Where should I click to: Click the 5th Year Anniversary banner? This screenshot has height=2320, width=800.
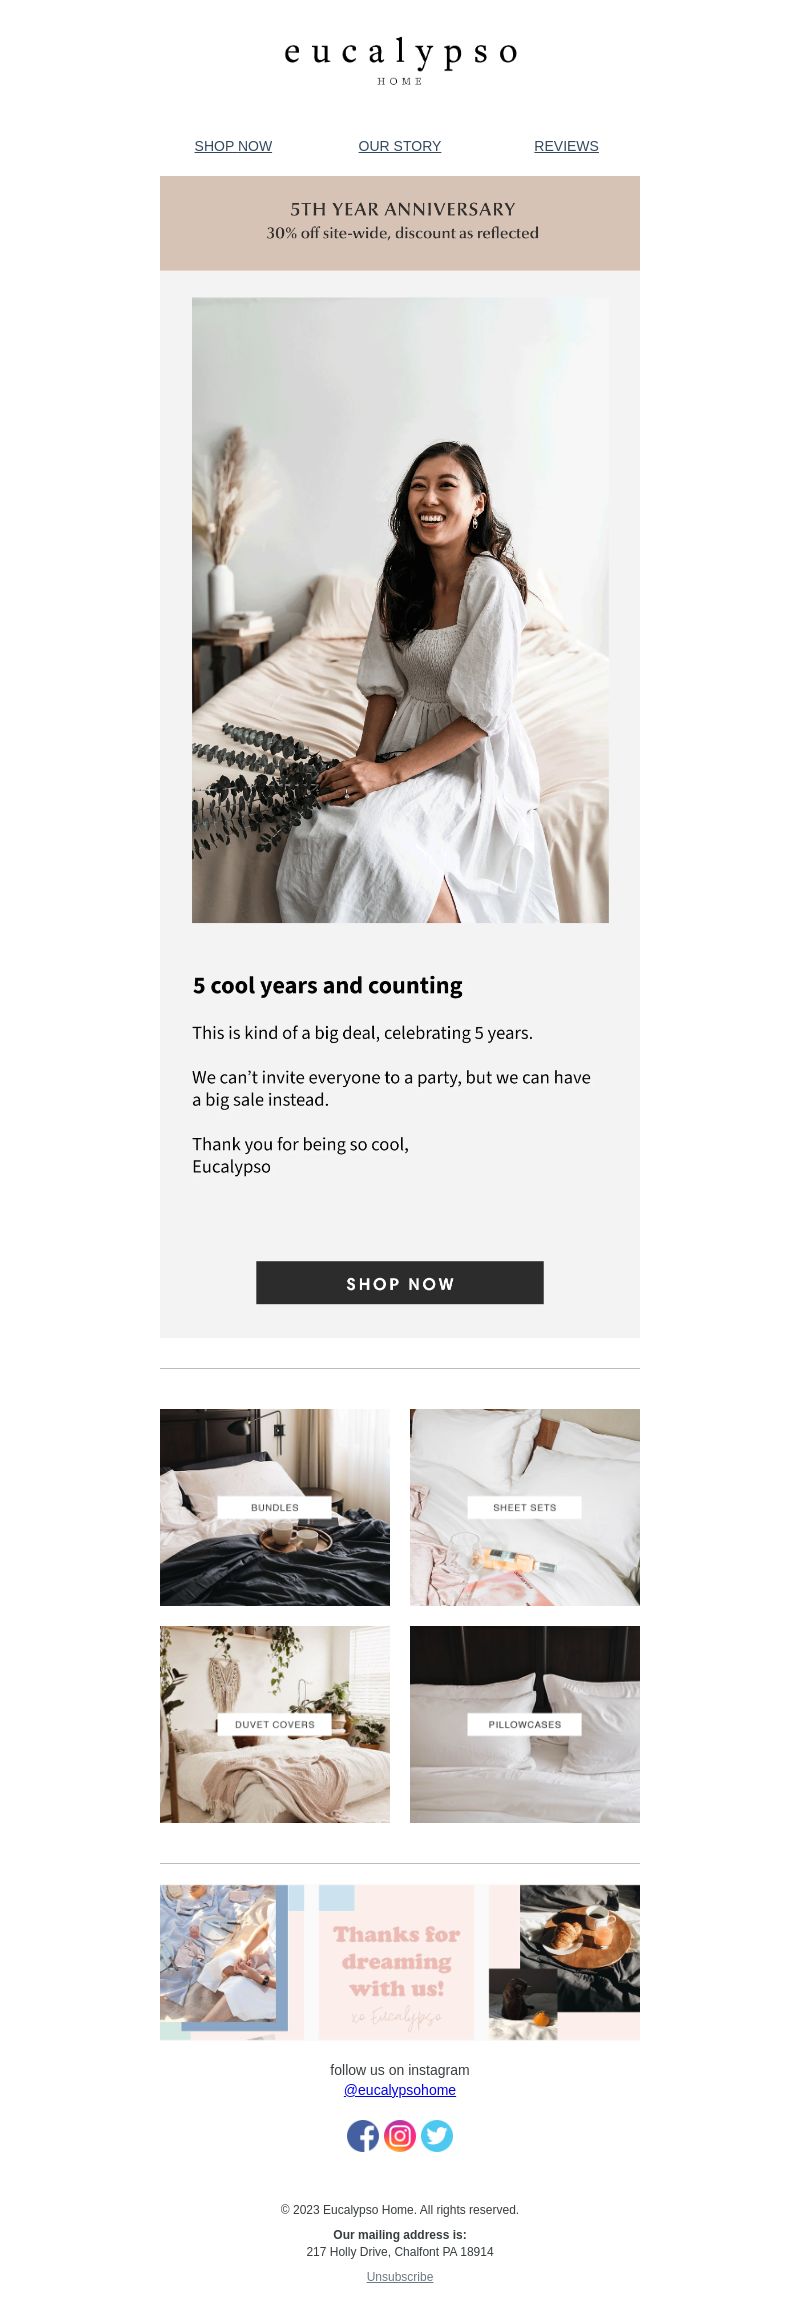(400, 223)
